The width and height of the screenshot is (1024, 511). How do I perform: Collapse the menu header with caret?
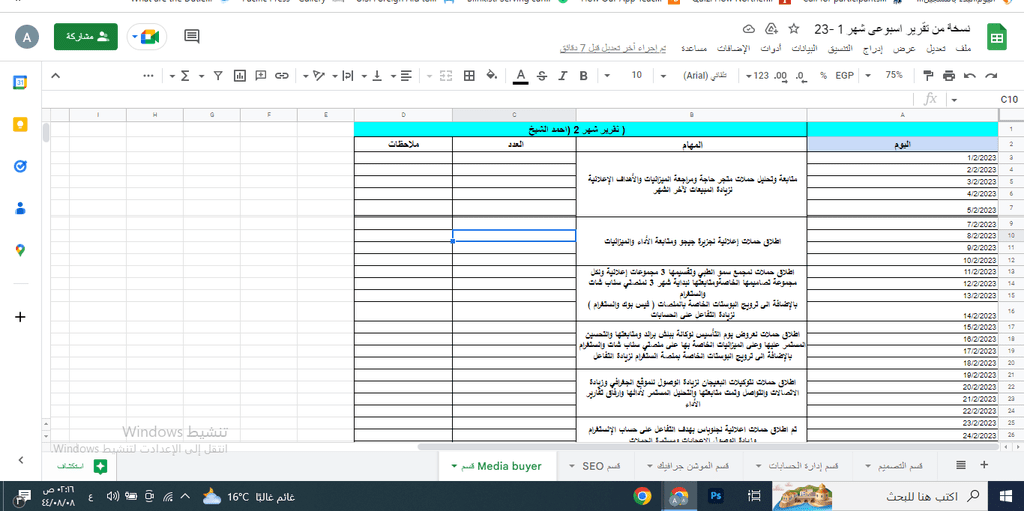(56, 76)
